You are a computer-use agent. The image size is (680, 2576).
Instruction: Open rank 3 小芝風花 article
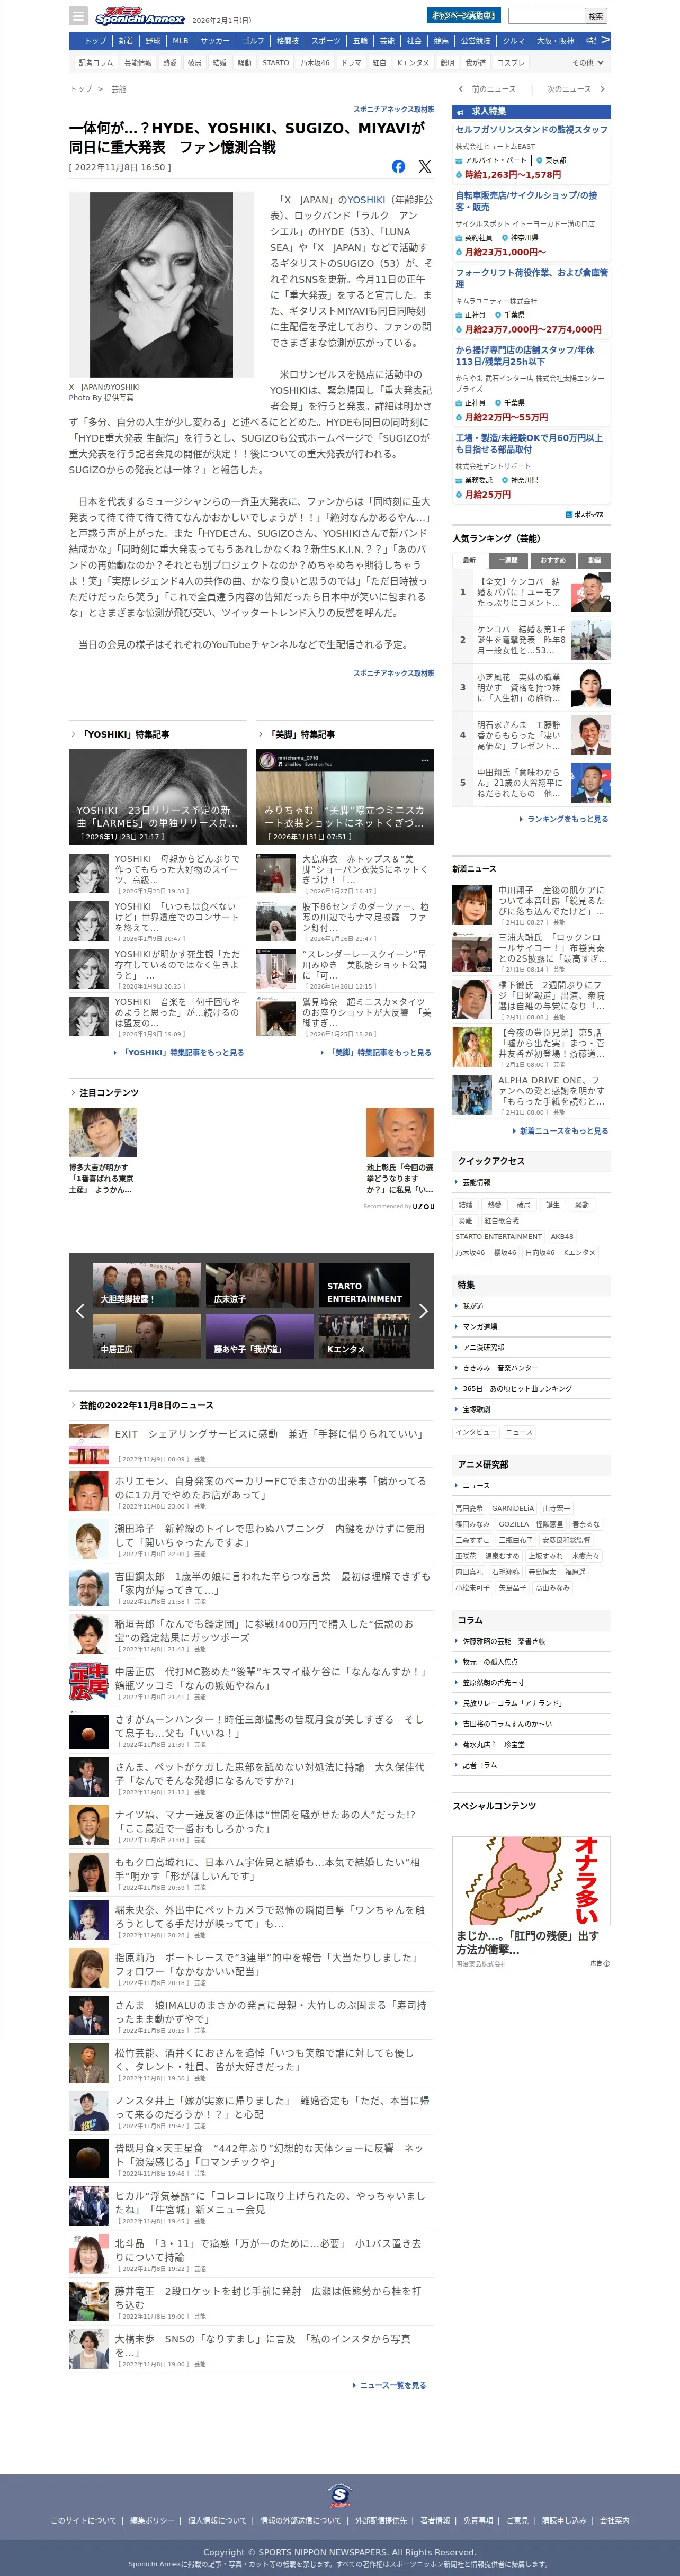tap(531, 688)
